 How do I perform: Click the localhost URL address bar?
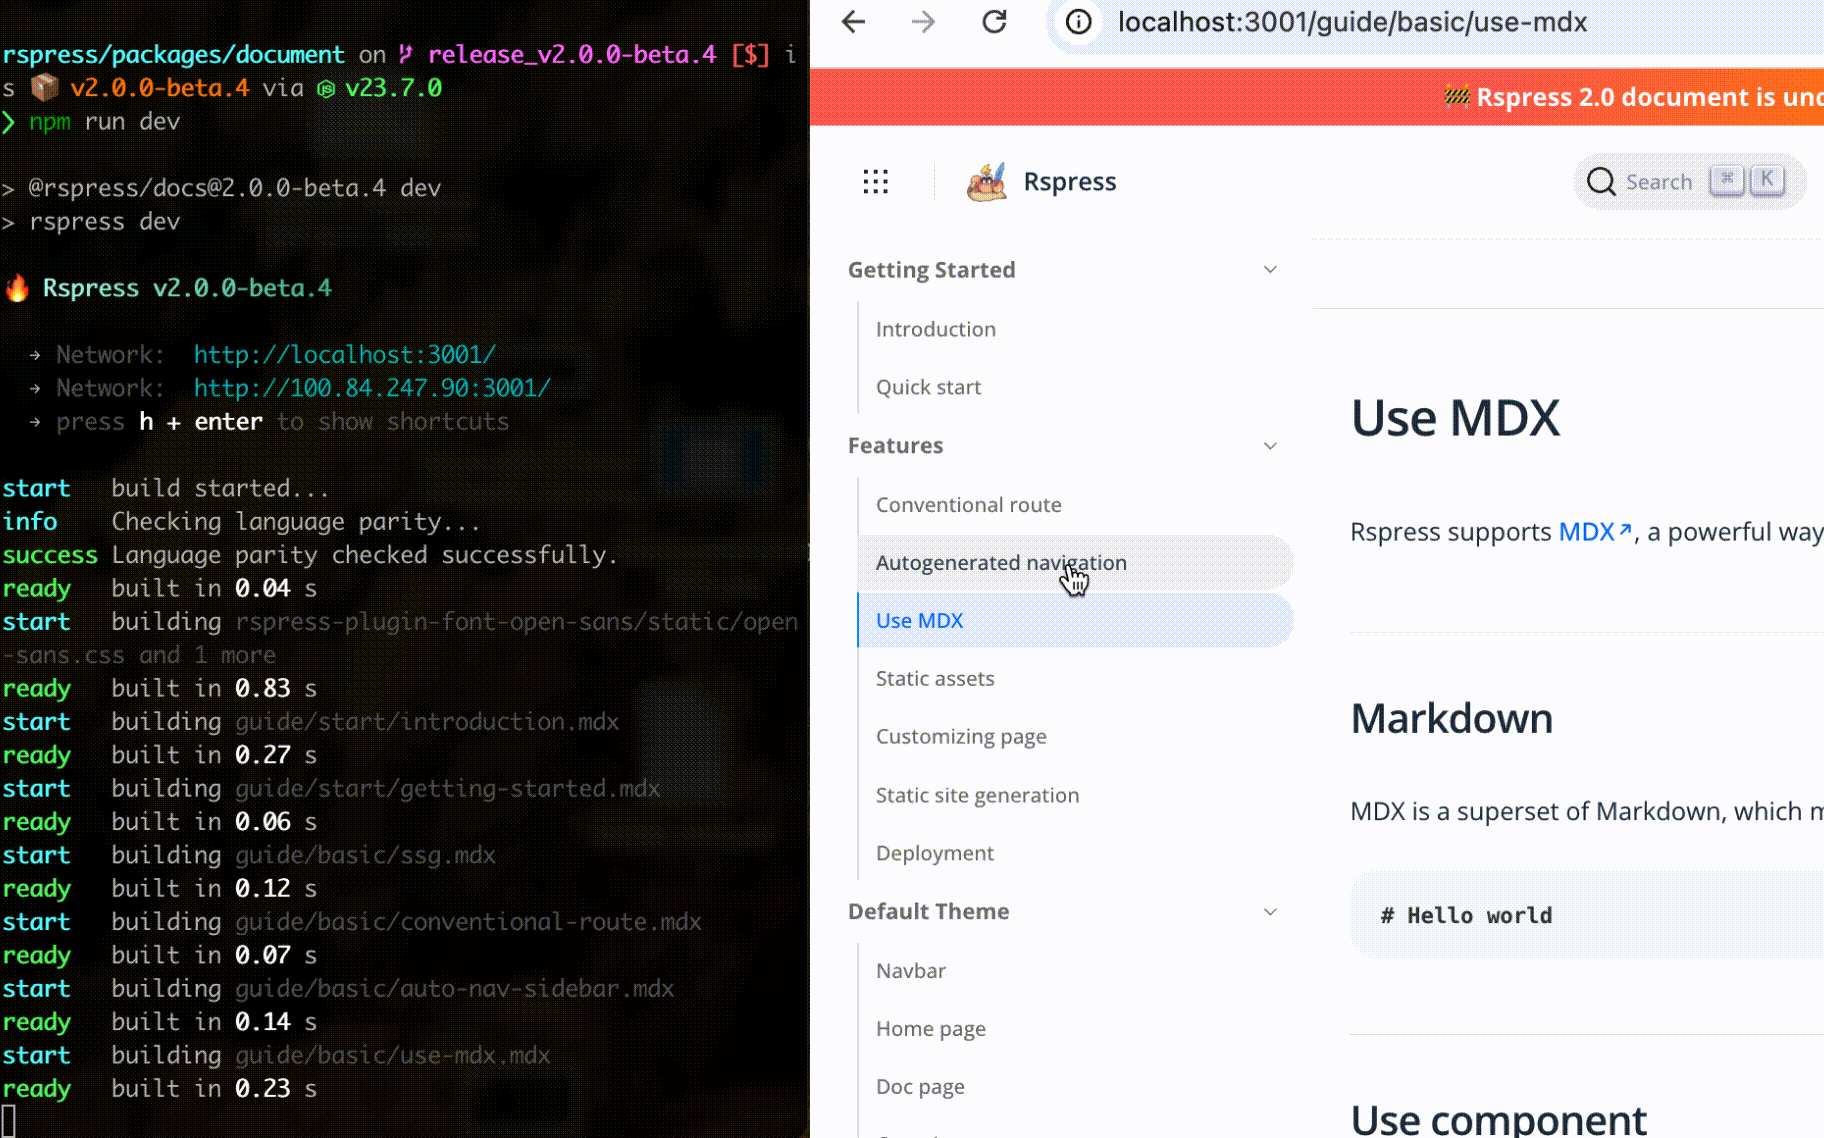pyautogui.click(x=1352, y=22)
